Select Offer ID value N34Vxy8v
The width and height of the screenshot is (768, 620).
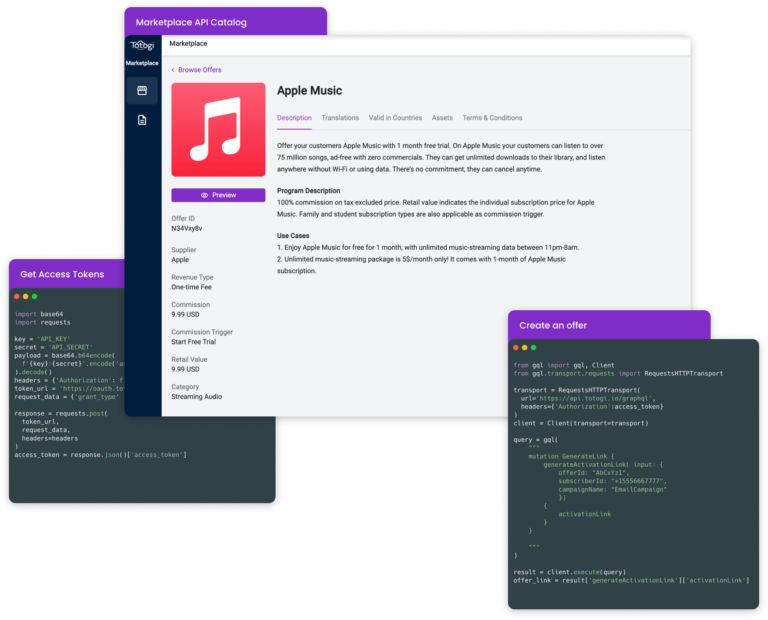click(187, 229)
